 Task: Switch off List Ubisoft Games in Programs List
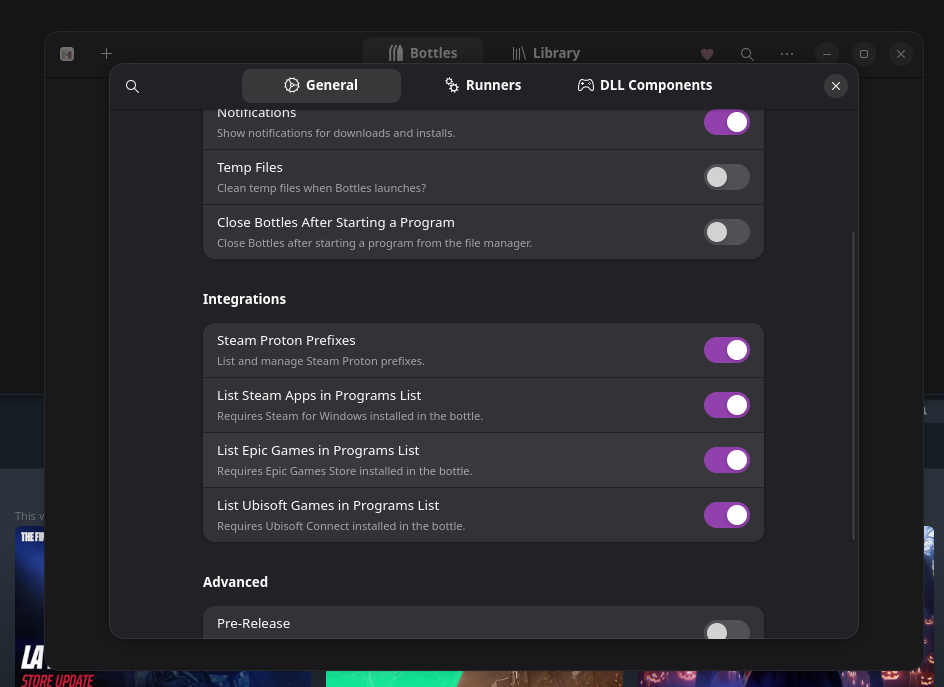point(726,515)
